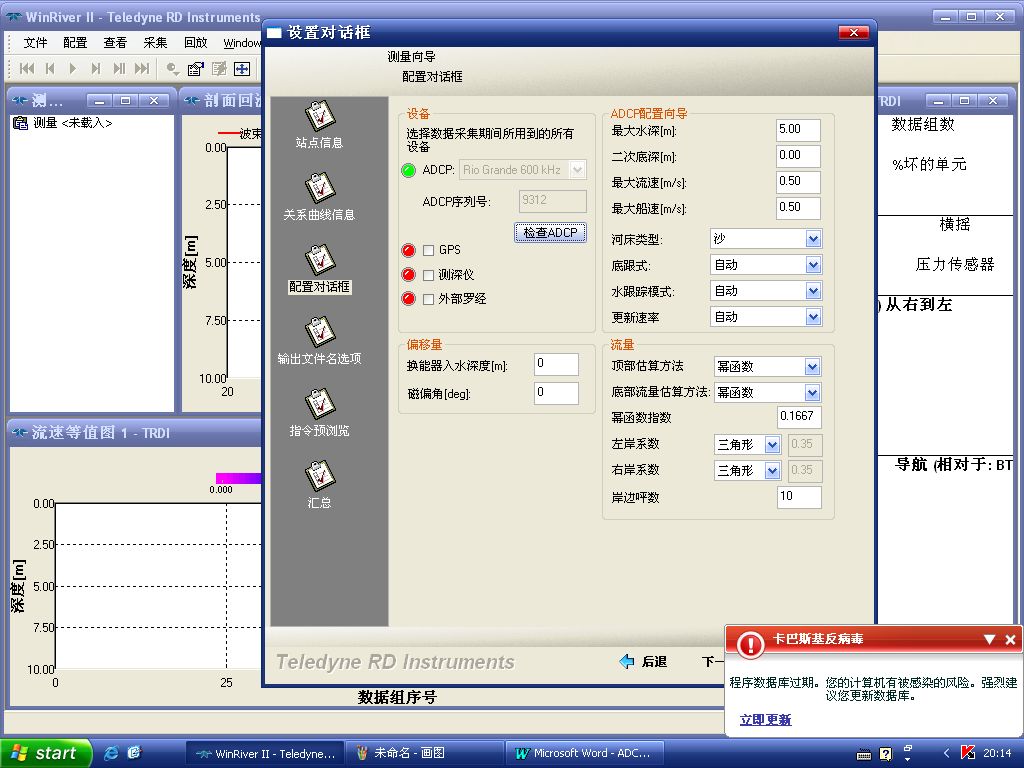The width and height of the screenshot is (1024, 768).
Task: Open the 文件 menu
Action: point(35,43)
